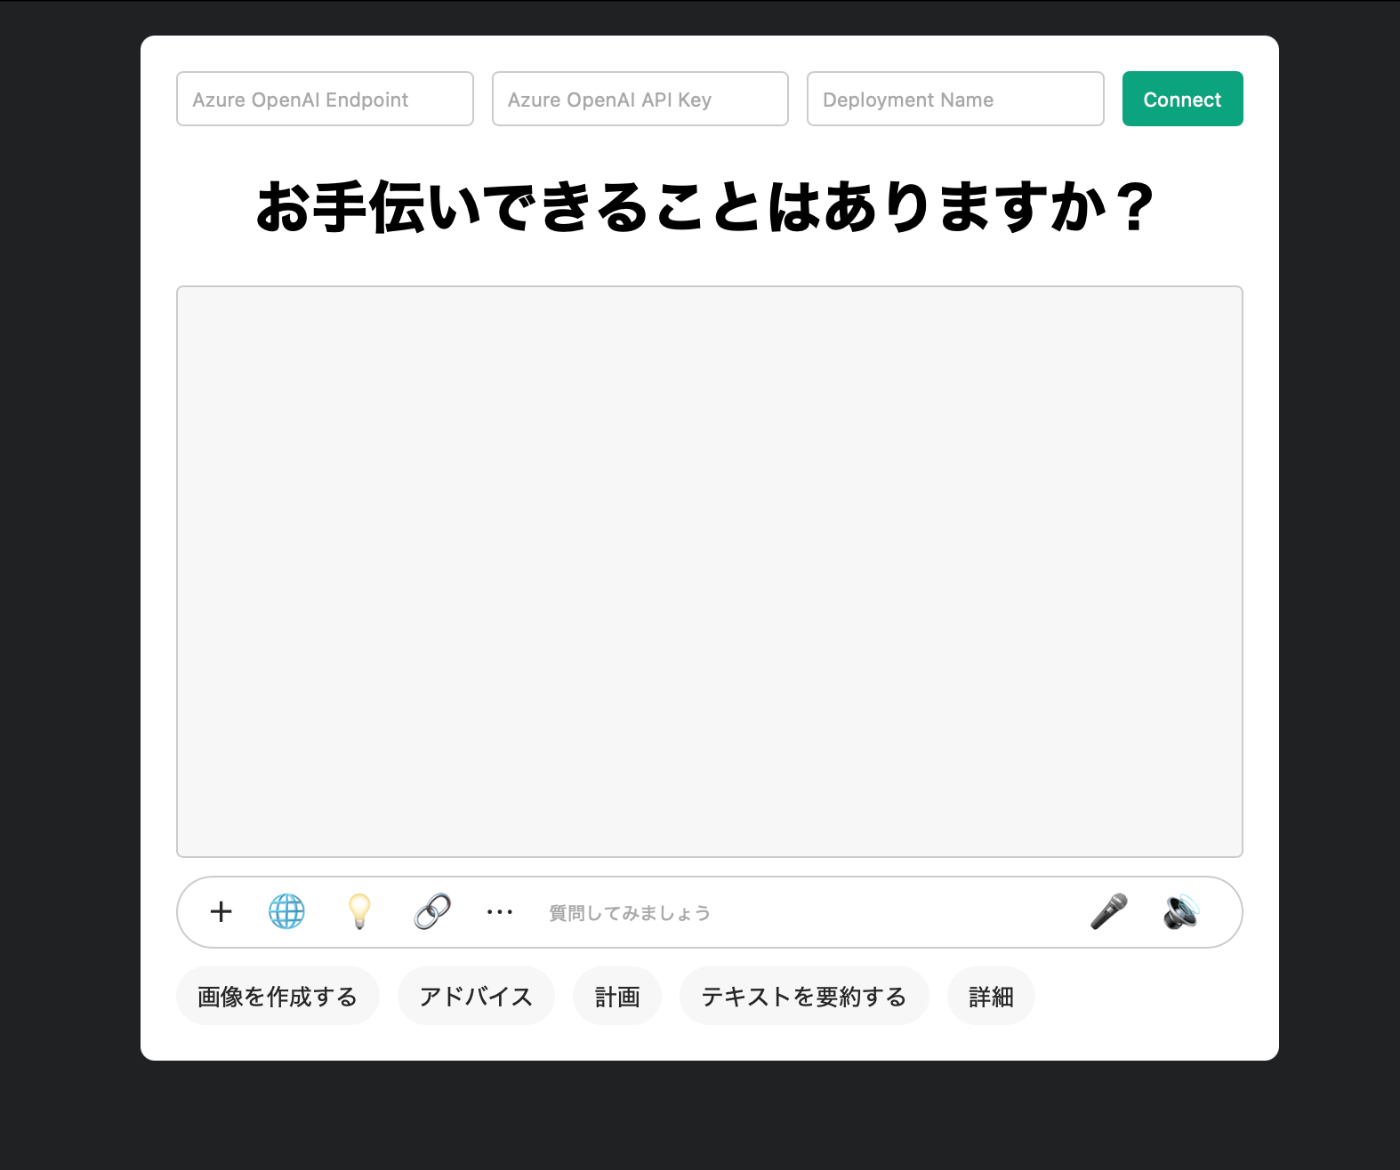Select the アドバイス suggestion chip

(x=476, y=996)
